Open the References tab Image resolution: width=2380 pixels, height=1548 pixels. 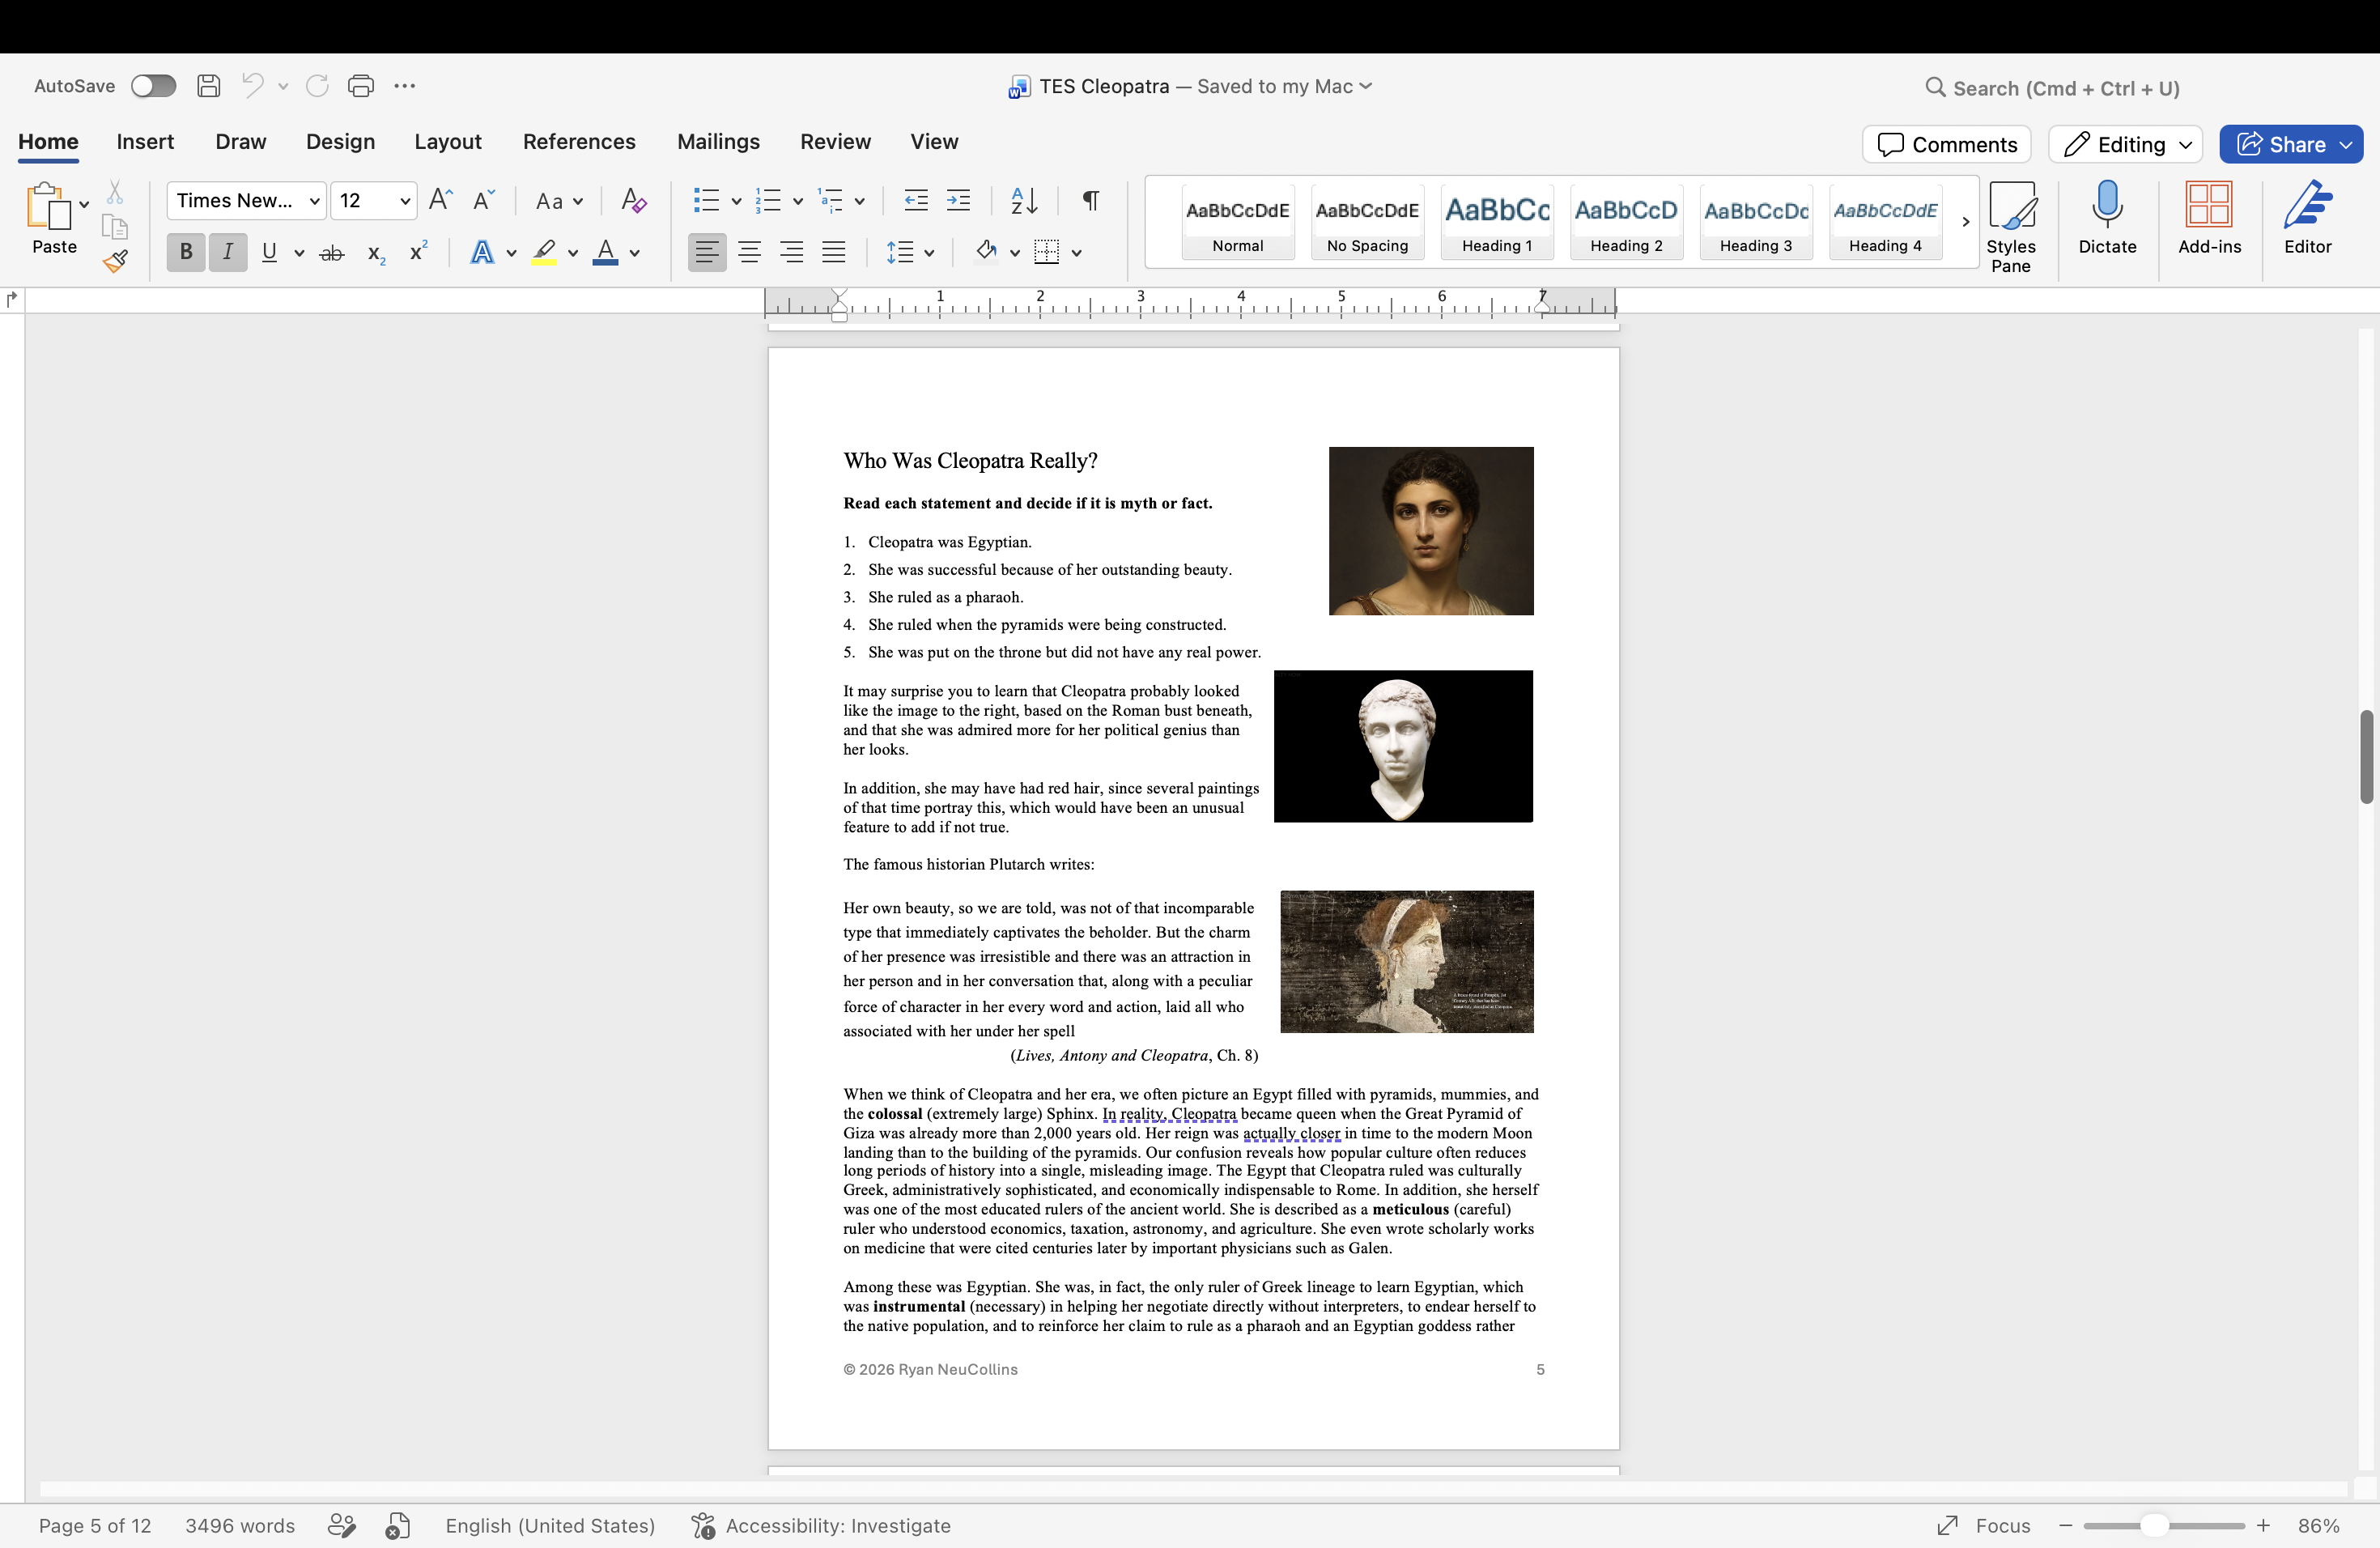pyautogui.click(x=579, y=142)
